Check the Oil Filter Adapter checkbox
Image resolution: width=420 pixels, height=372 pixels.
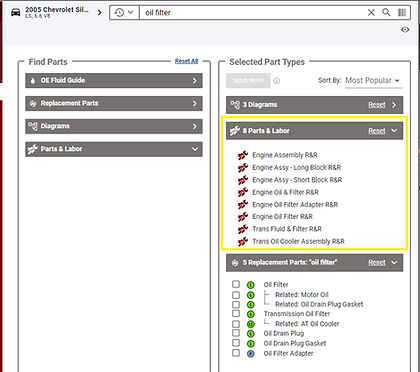click(236, 353)
